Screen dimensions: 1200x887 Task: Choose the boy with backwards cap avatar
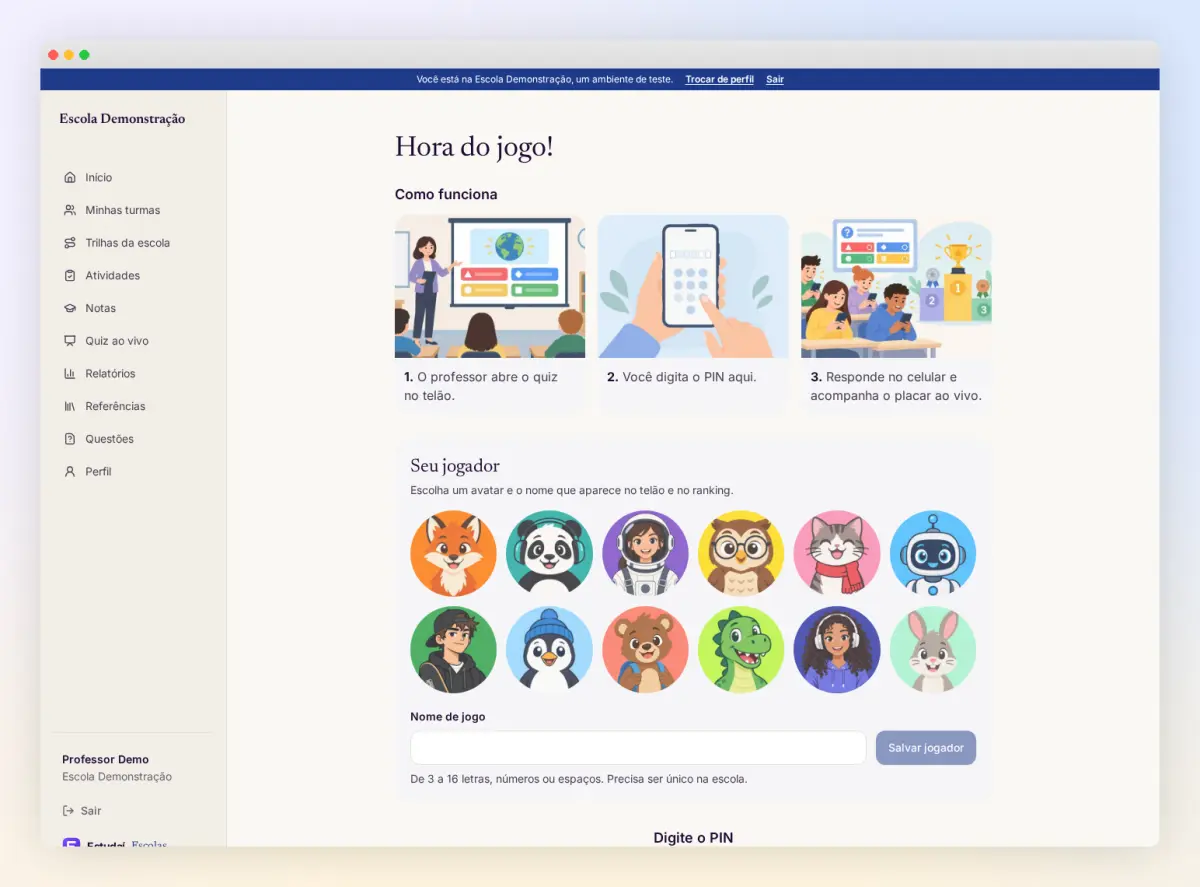453,650
